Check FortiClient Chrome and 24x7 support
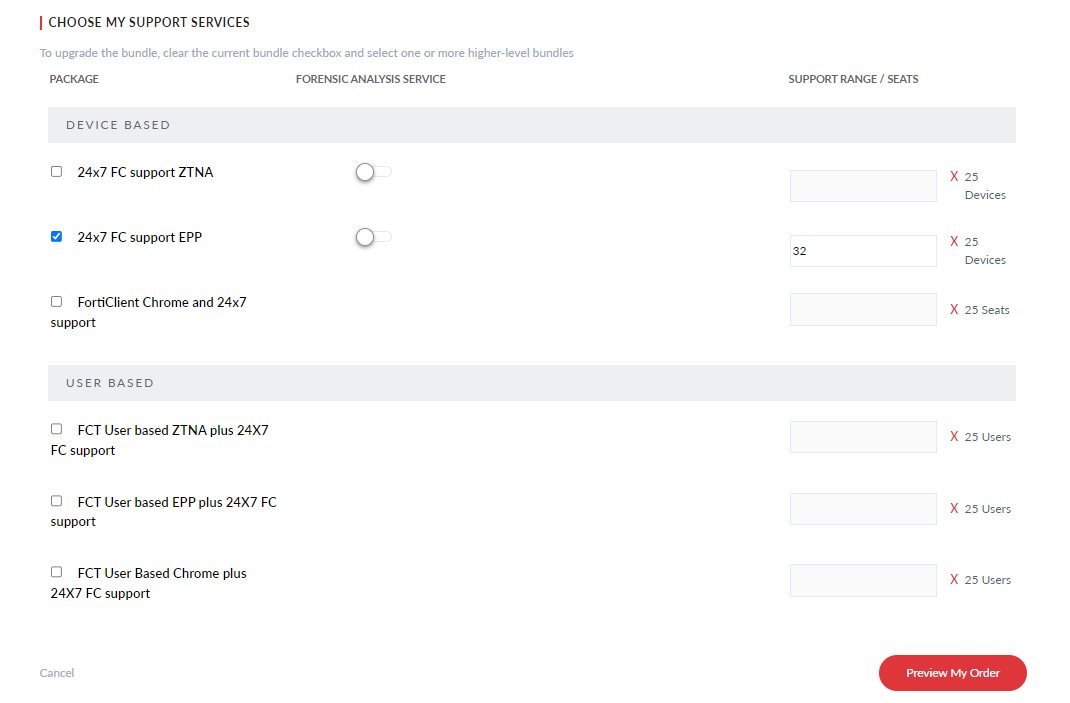Screen dimensions: 1070x703 click(x=56, y=301)
